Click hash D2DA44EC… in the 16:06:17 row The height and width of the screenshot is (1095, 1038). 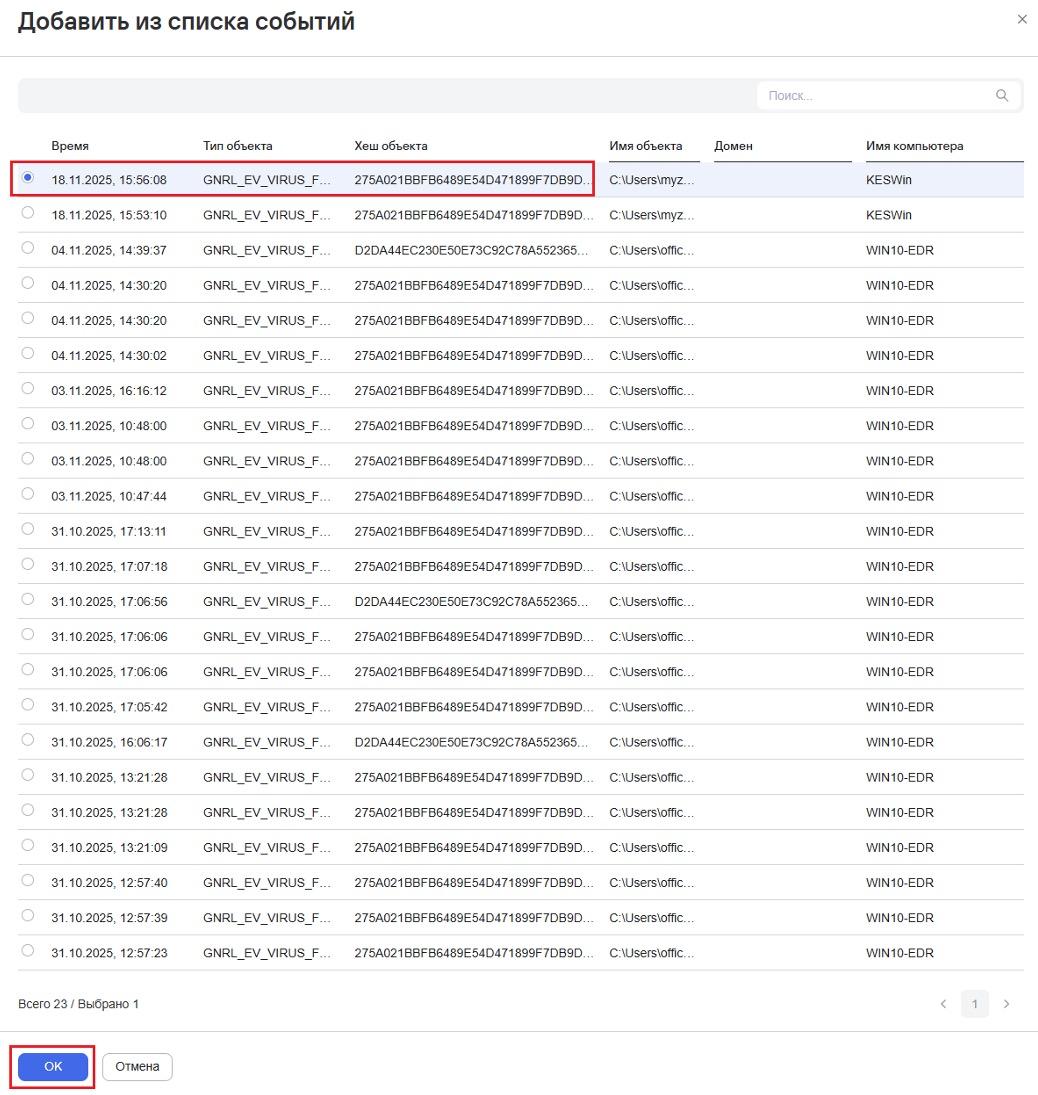[x=472, y=742]
